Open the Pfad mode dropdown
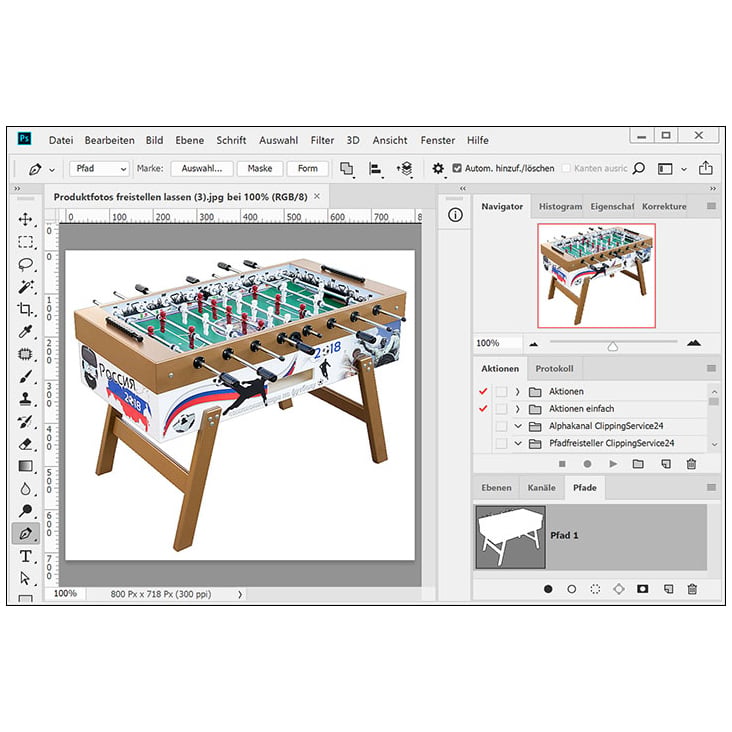 99,169
